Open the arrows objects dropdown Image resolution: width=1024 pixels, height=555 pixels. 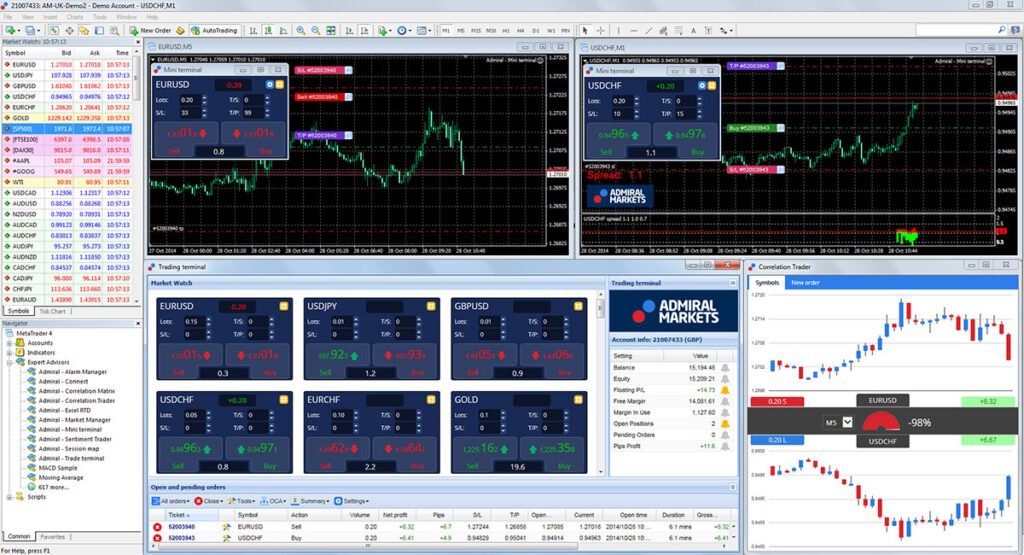tap(726, 30)
